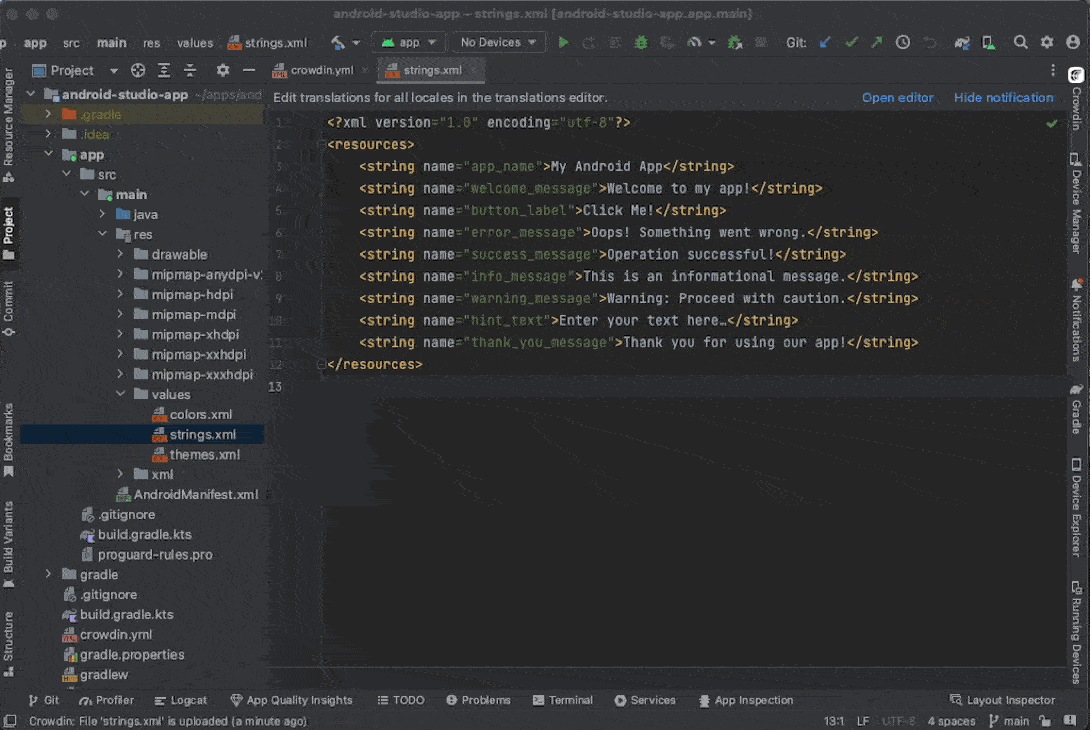The height and width of the screenshot is (730, 1090).
Task: Select colors.xml in the project tree
Action: (200, 415)
